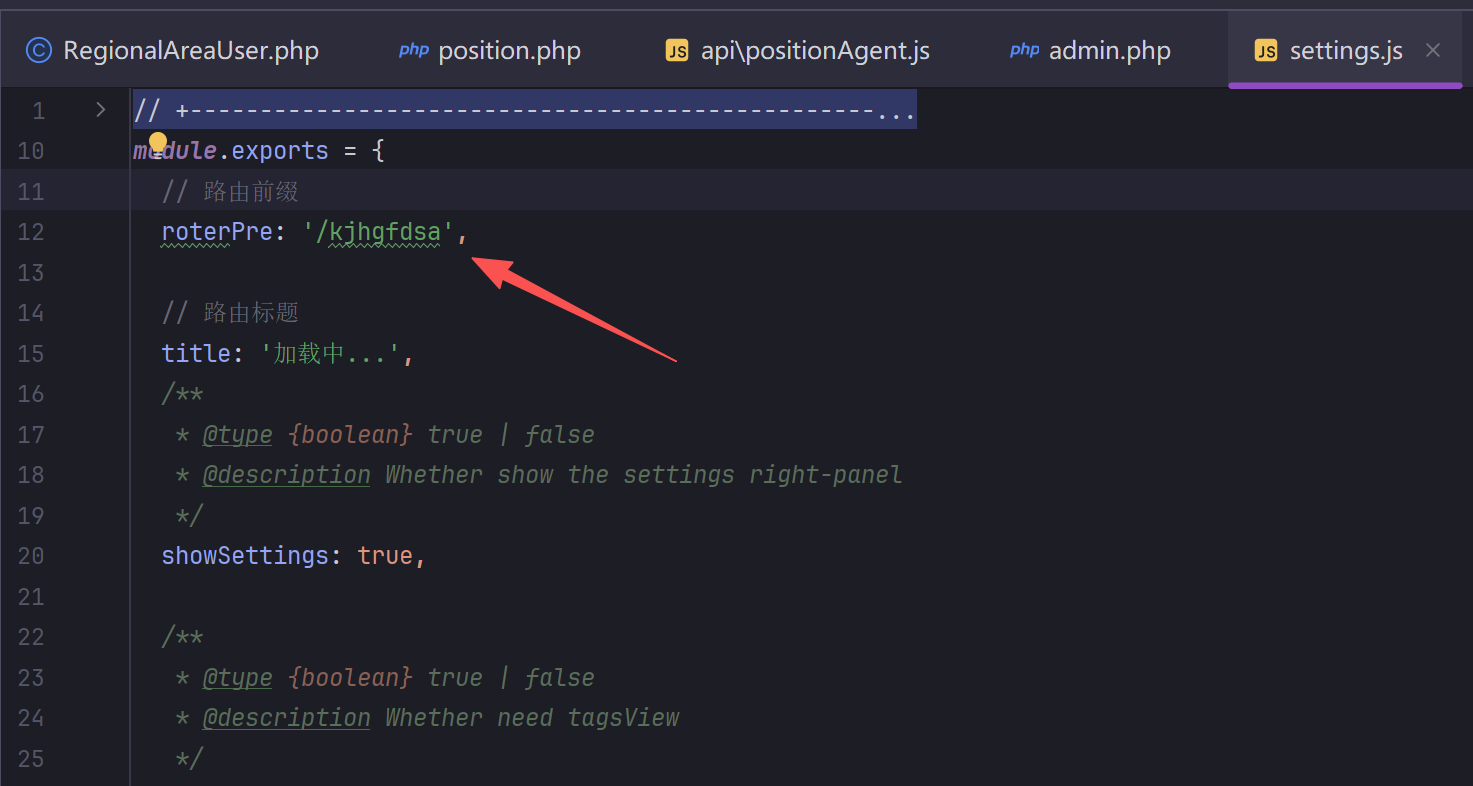
Task: Select the api\positionAgent.js tab
Action: click(x=815, y=50)
